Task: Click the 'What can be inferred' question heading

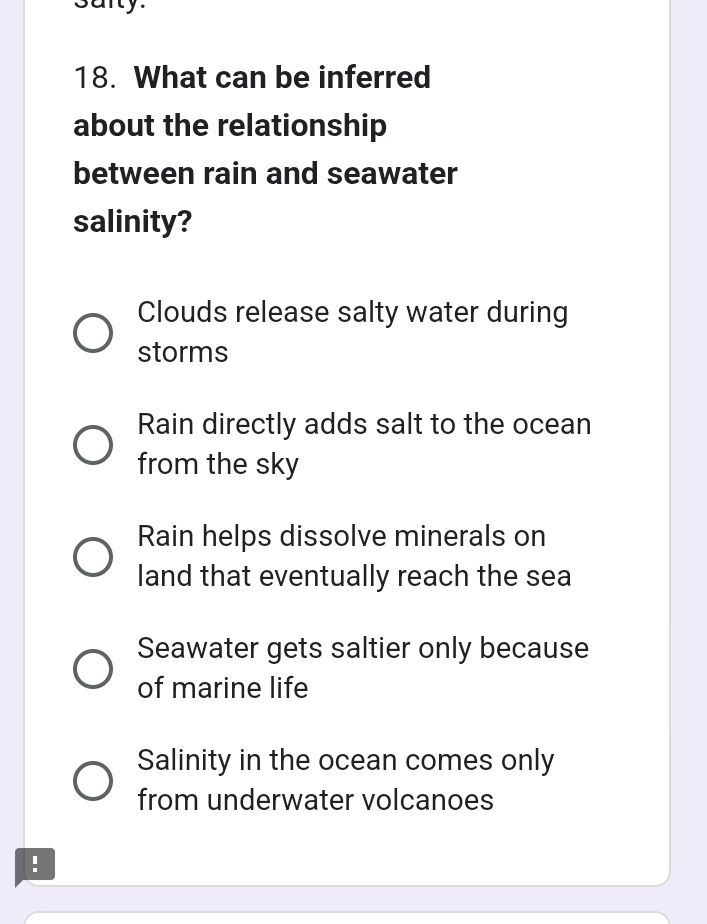Action: (x=282, y=78)
